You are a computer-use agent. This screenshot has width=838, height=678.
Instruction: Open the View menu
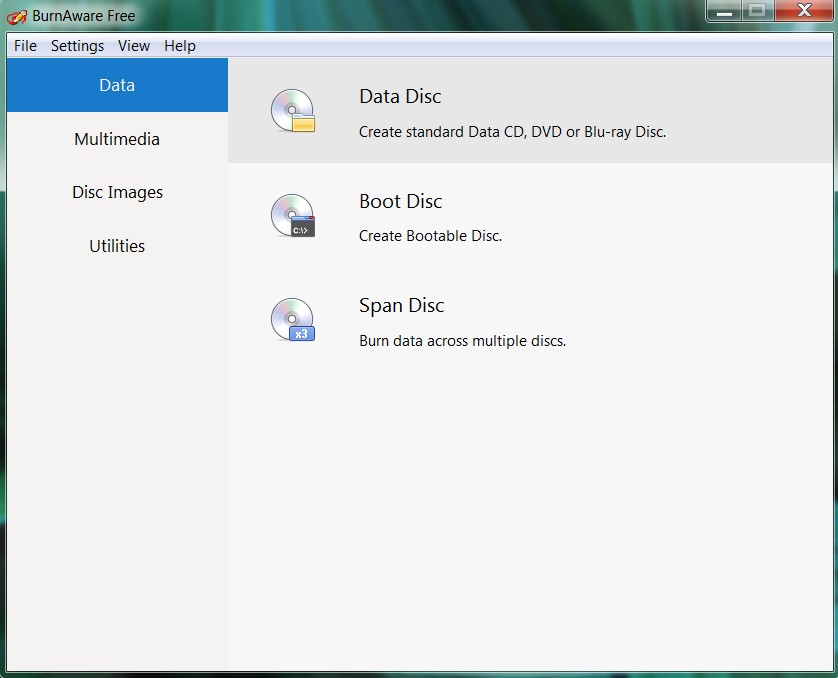point(134,46)
